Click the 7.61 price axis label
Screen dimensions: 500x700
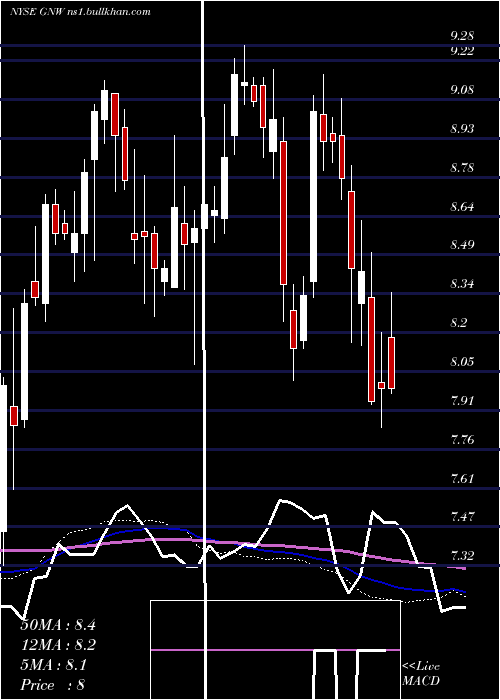(462, 479)
